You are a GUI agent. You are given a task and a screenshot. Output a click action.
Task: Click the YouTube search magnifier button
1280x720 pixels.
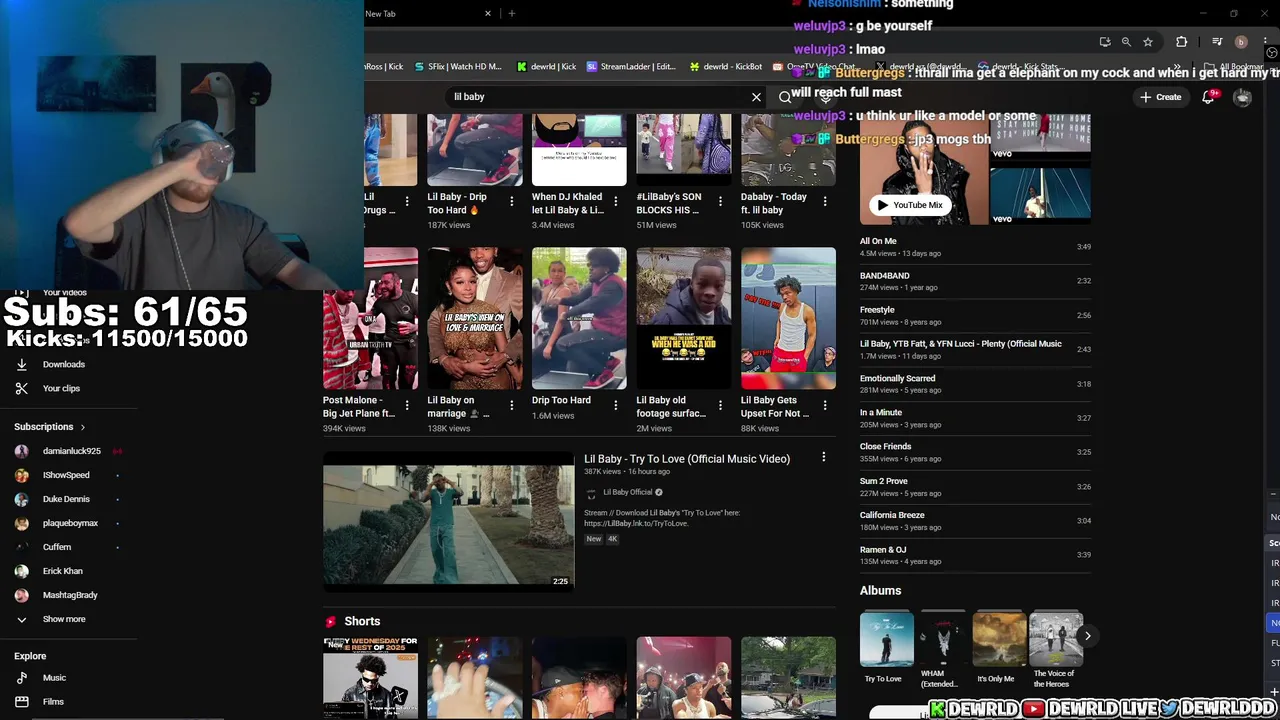pos(785,97)
